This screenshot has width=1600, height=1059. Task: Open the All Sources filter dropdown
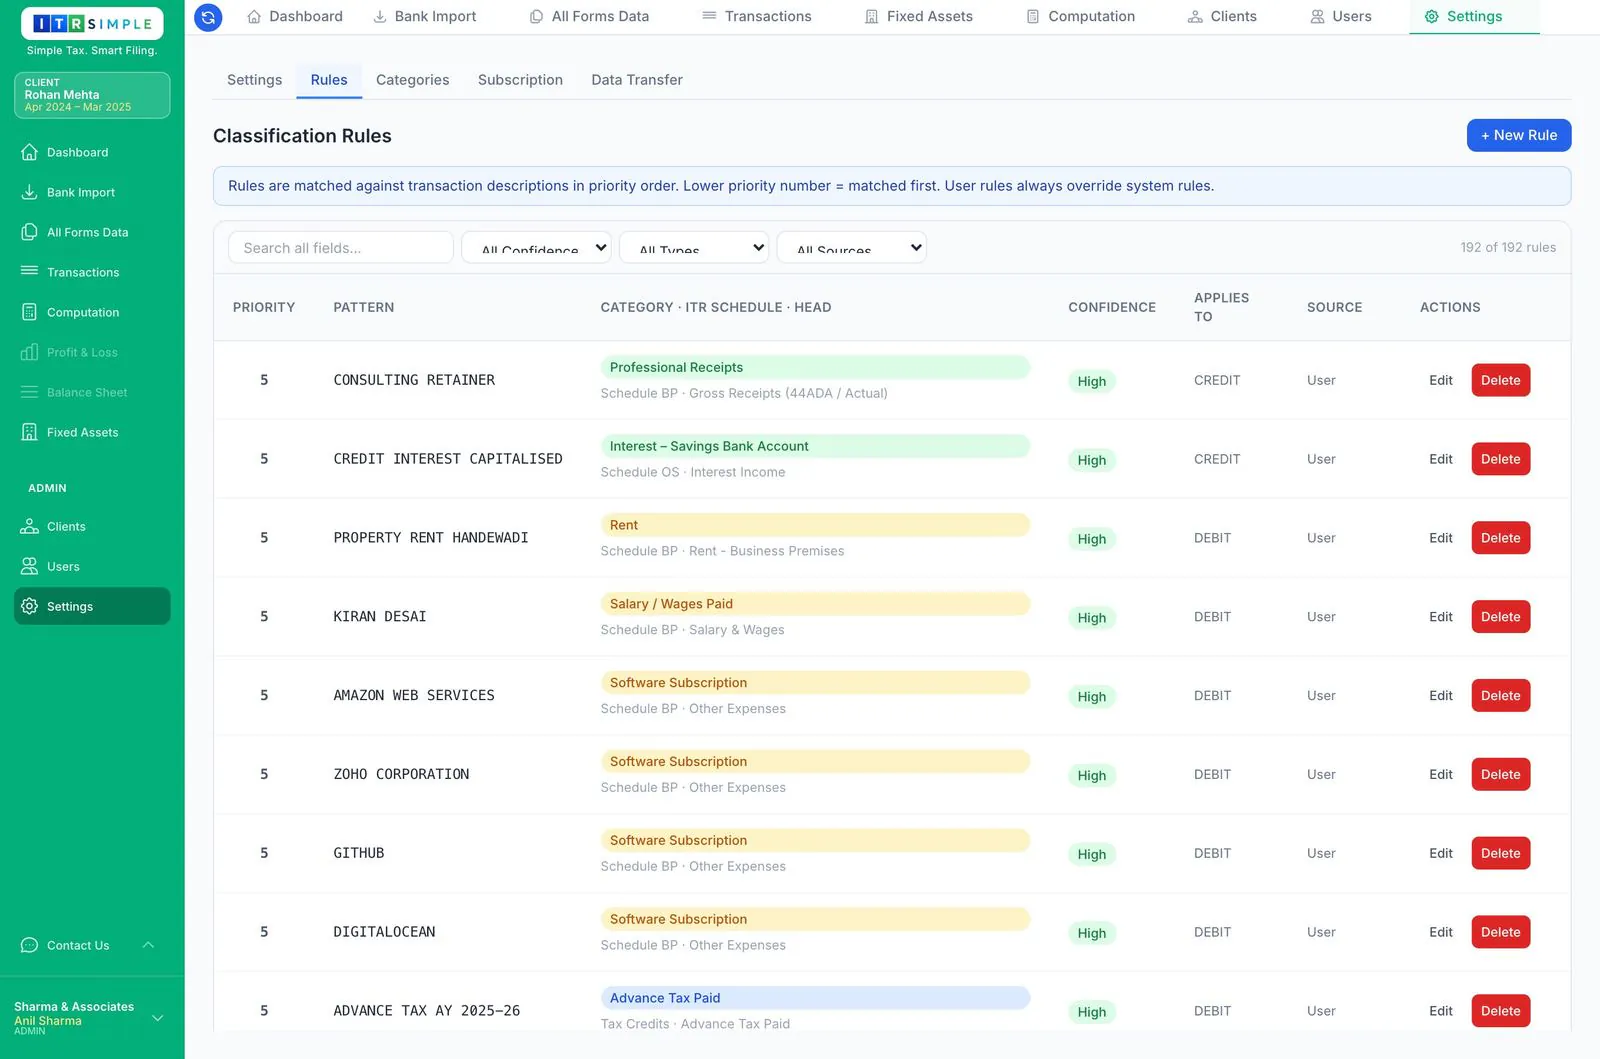tap(852, 248)
